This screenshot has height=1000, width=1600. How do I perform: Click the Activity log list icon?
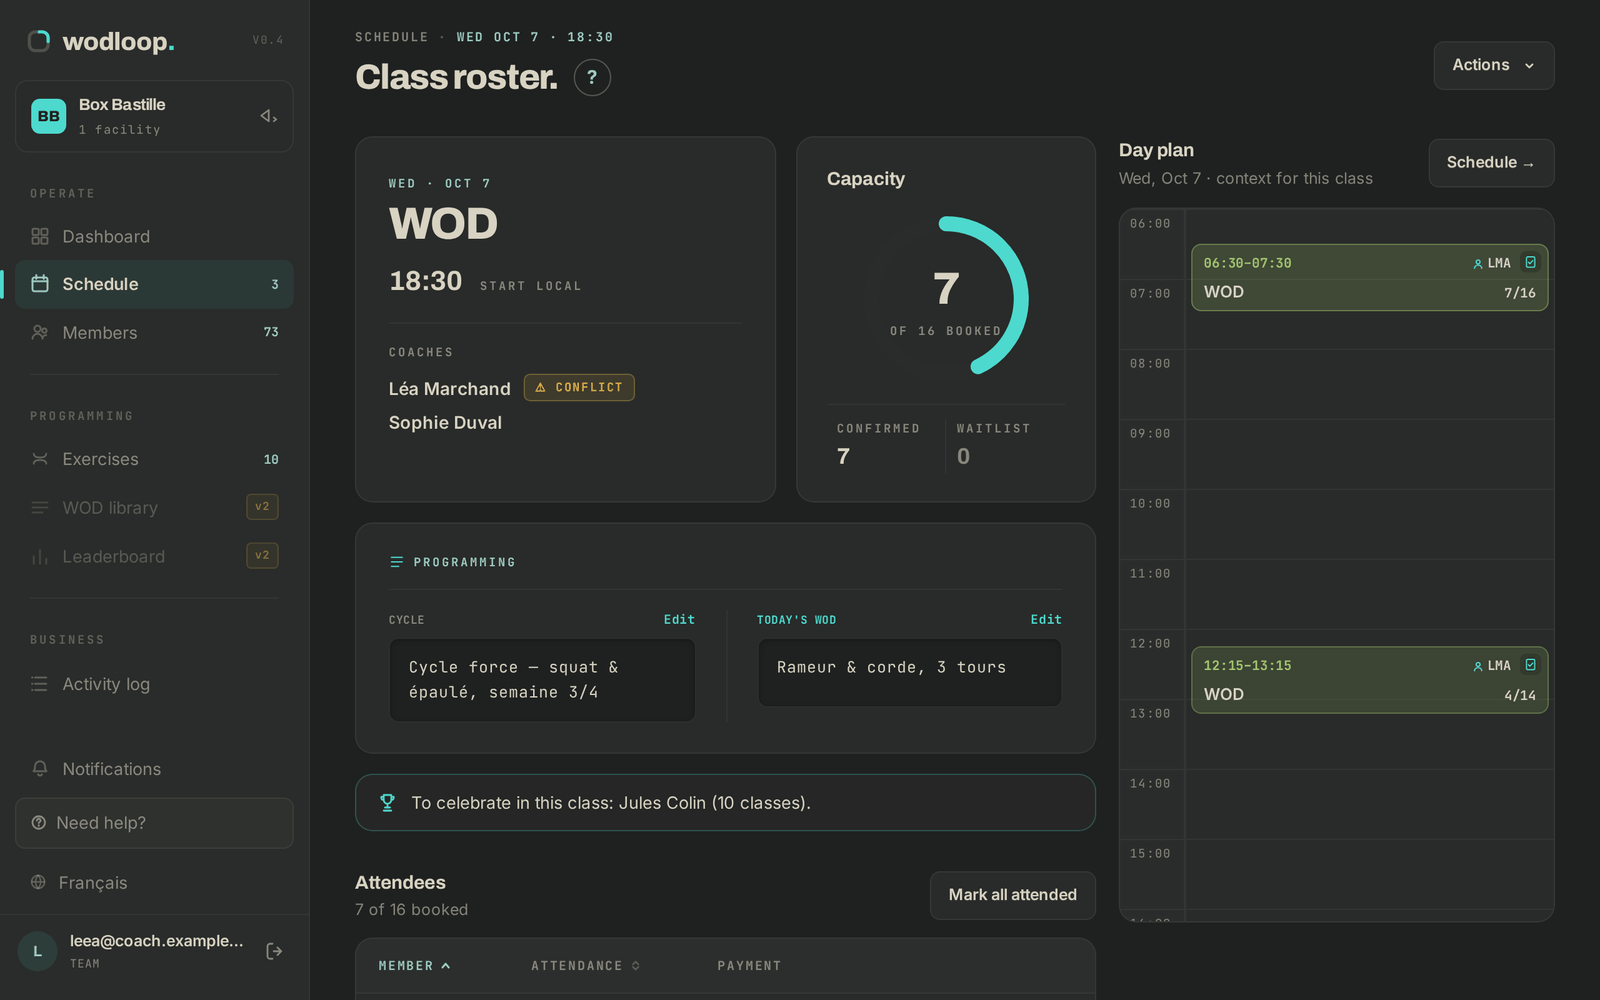click(x=40, y=684)
